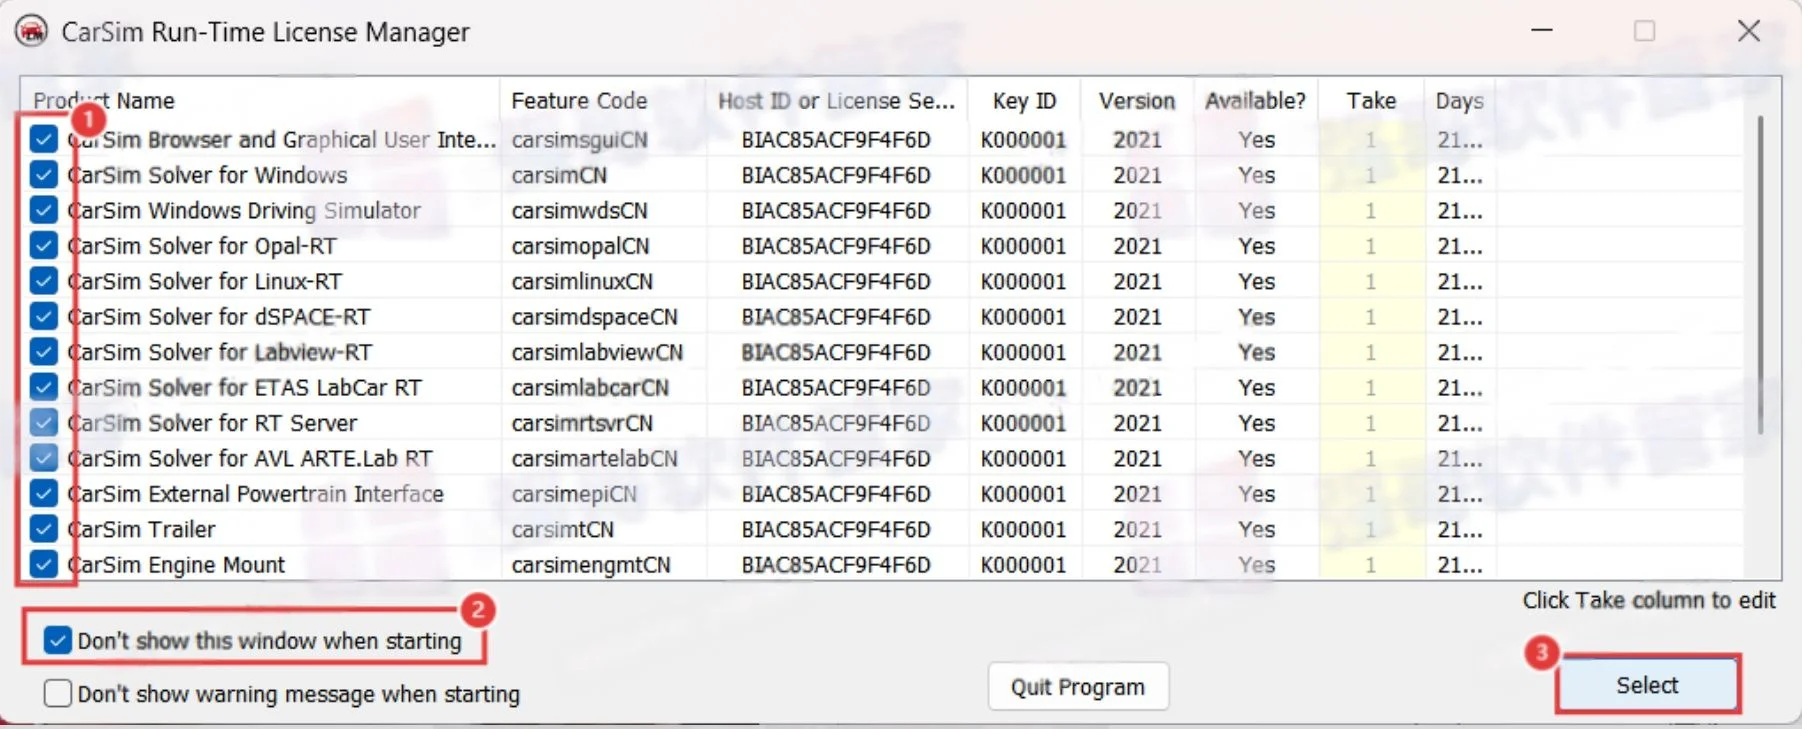Select feature code carsimCN cell
1802x729 pixels.
pos(559,175)
